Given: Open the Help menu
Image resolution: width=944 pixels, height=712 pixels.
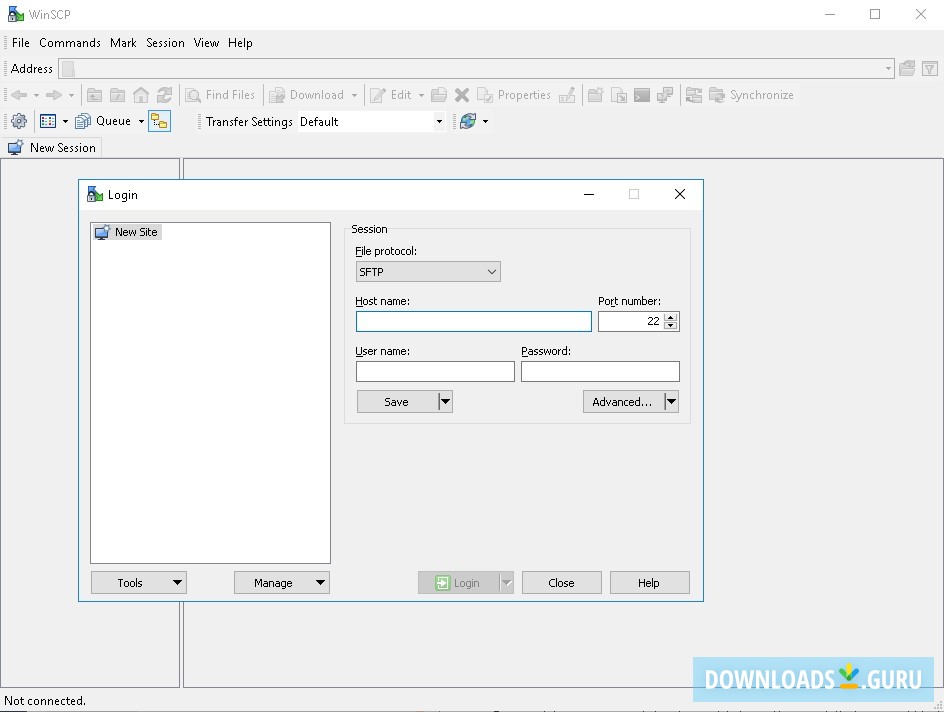Looking at the screenshot, I should click(240, 43).
